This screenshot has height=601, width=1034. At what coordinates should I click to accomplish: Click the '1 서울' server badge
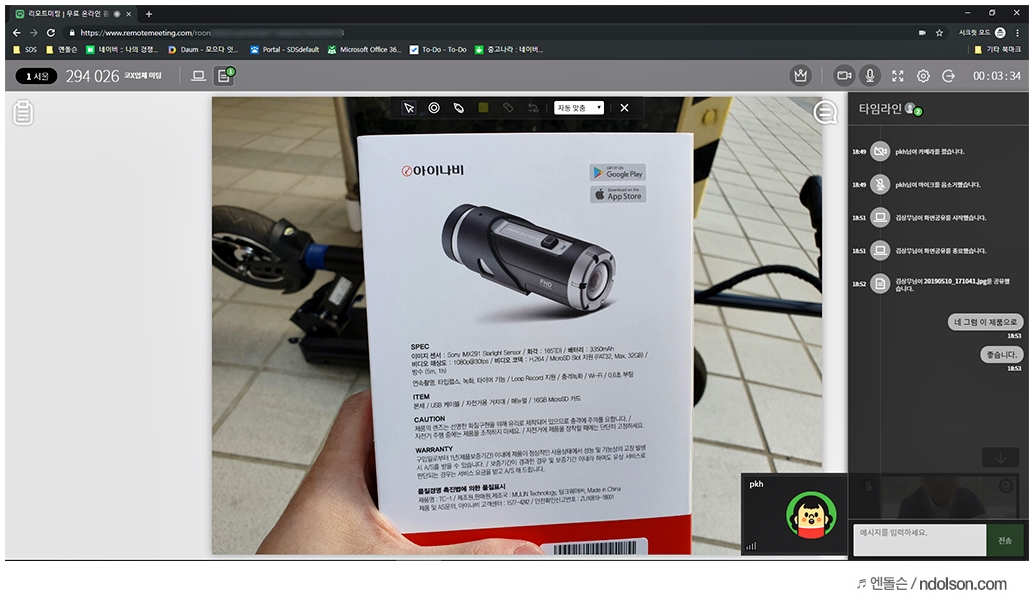[x=37, y=77]
